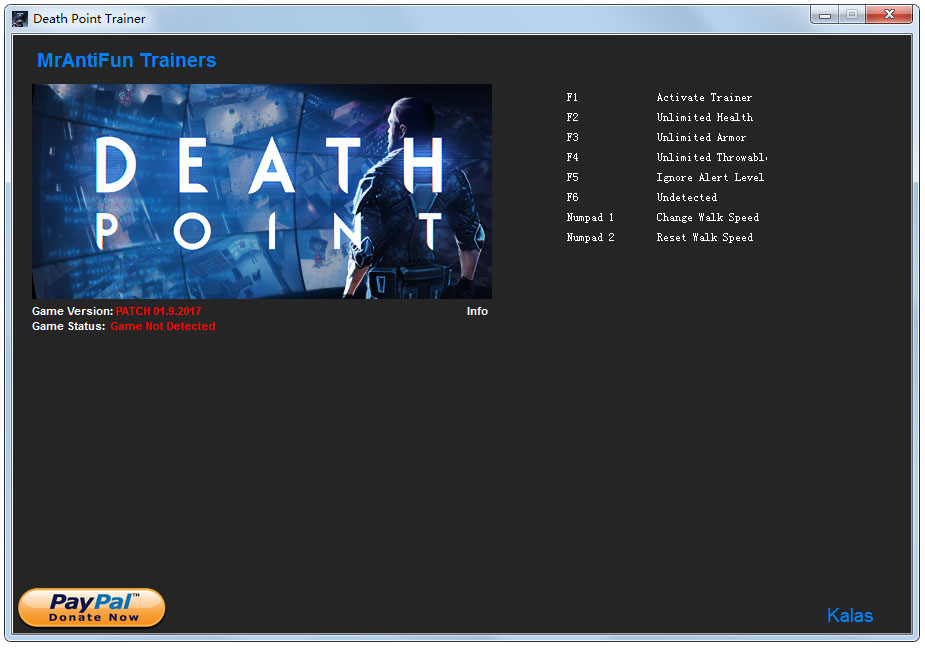Select the Undetected option text
The height and width of the screenshot is (648, 925).
[687, 198]
